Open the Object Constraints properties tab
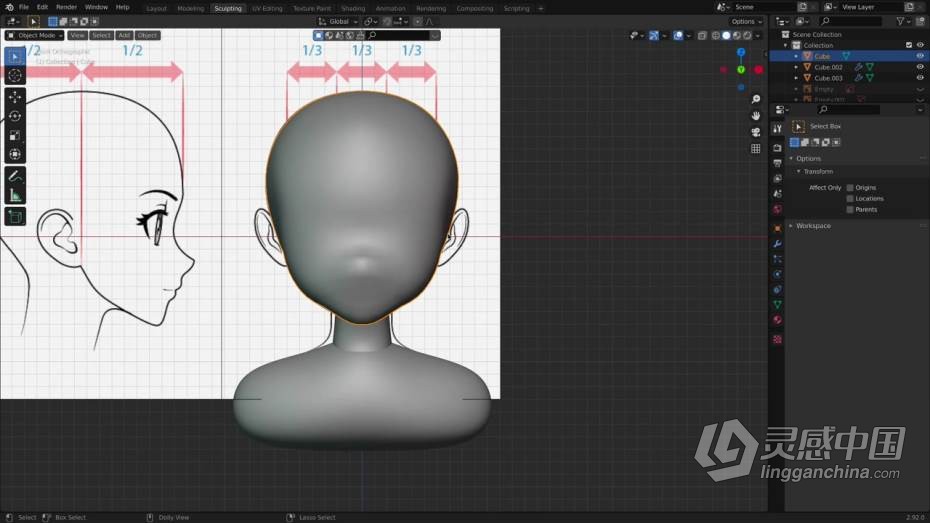This screenshot has height=523, width=930. click(x=777, y=290)
